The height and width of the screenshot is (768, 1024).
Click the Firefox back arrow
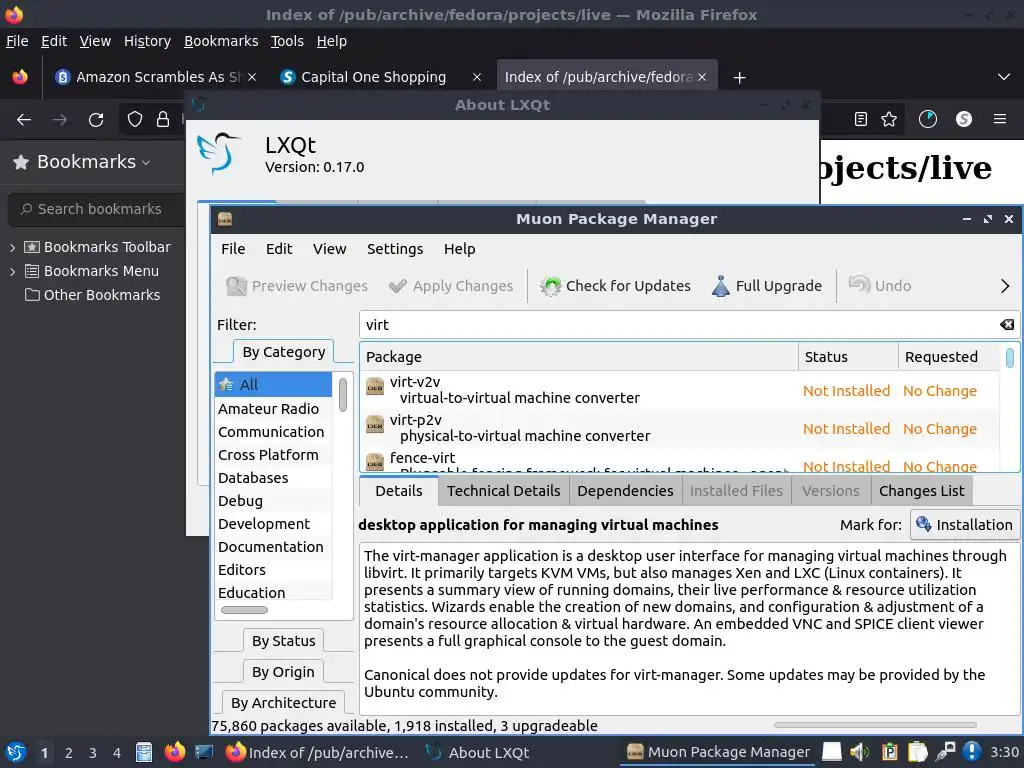(24, 120)
